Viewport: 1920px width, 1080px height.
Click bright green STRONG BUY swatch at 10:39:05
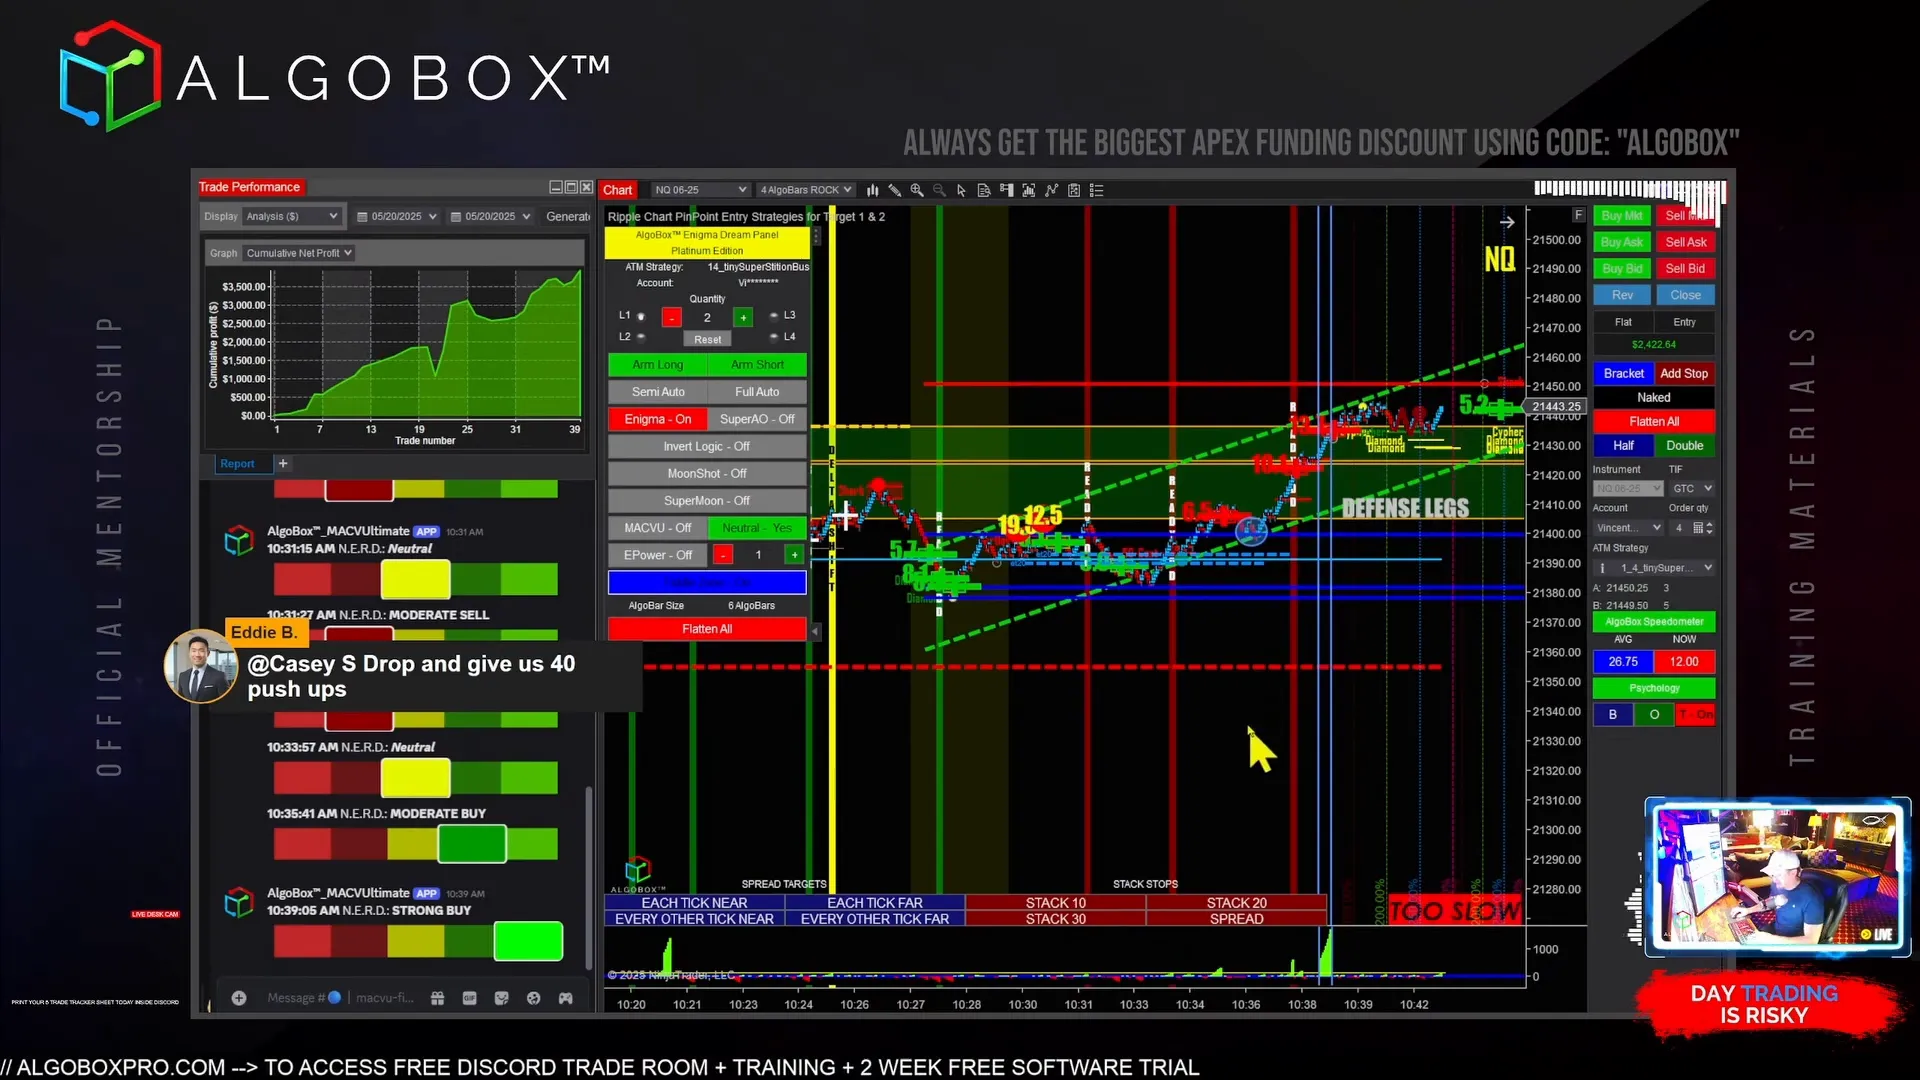click(528, 941)
